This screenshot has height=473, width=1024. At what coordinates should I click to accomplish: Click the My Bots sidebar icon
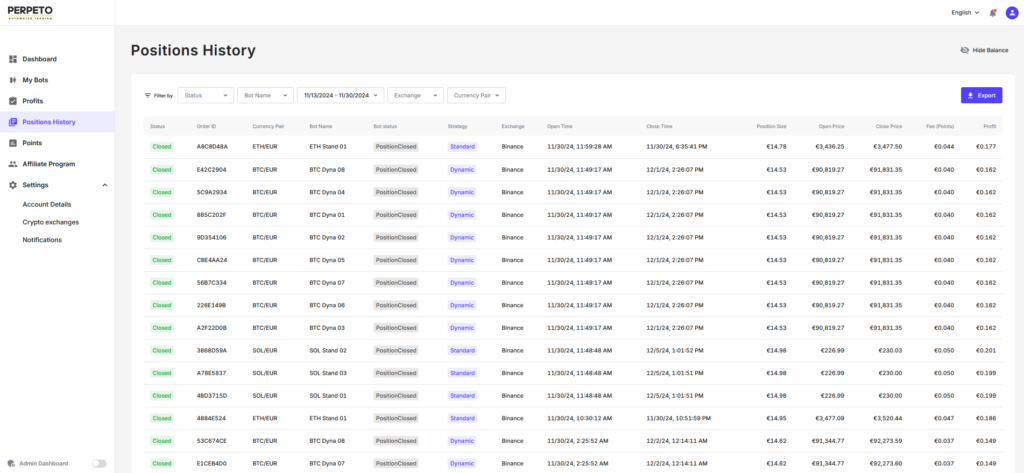[12, 80]
